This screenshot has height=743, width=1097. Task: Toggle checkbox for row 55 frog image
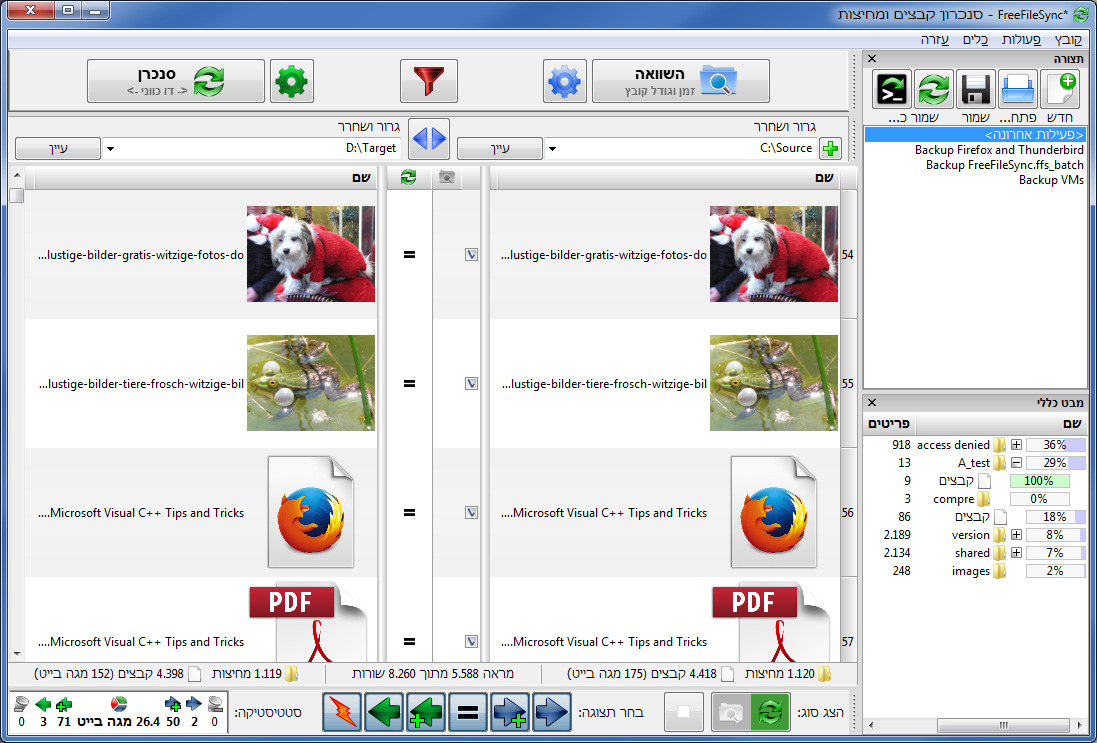coord(471,383)
